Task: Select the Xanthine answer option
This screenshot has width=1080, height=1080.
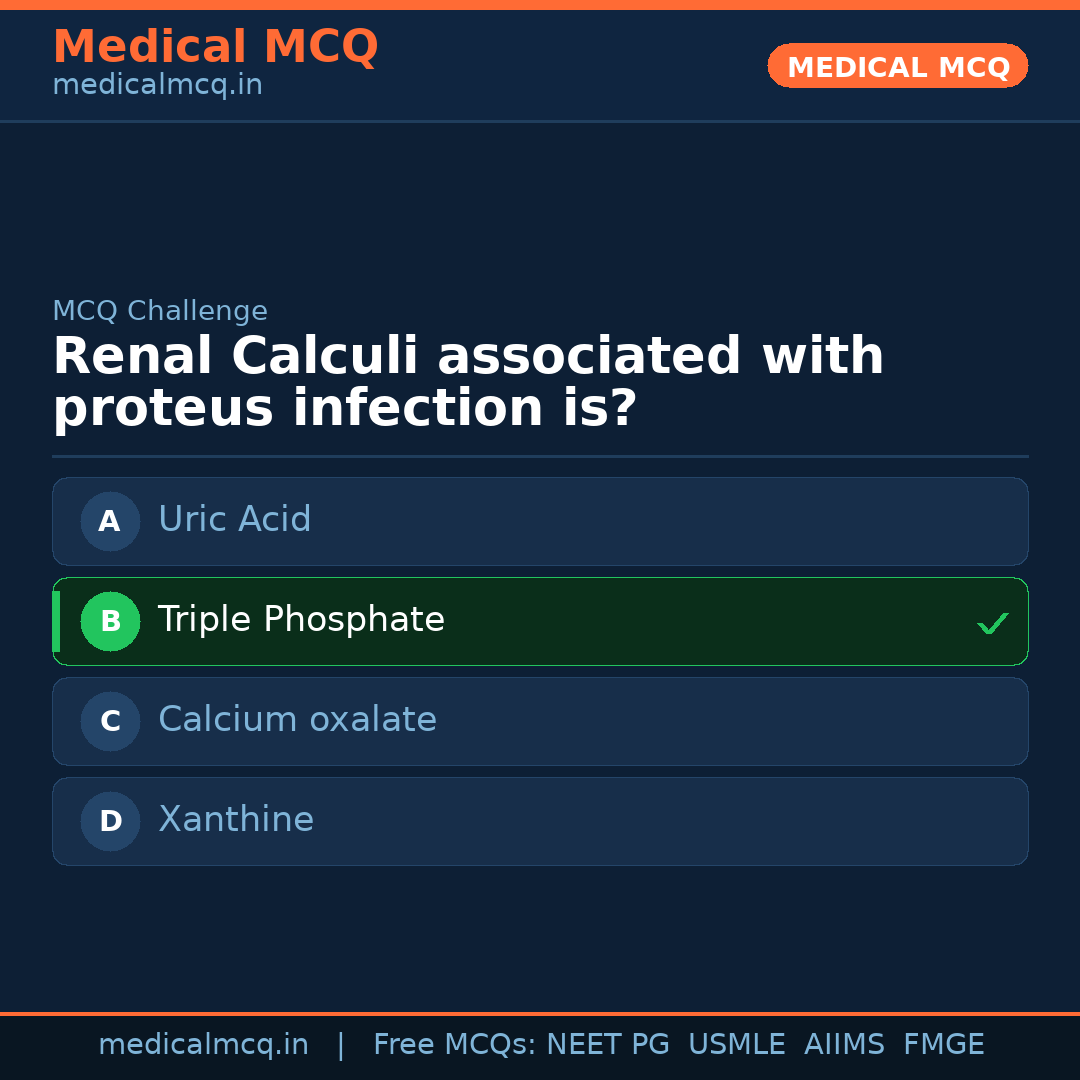Action: click(x=540, y=821)
